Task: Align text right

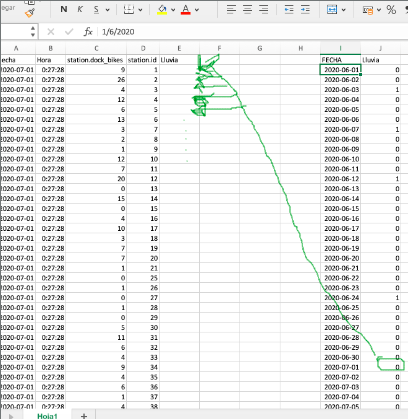Action: click(263, 9)
